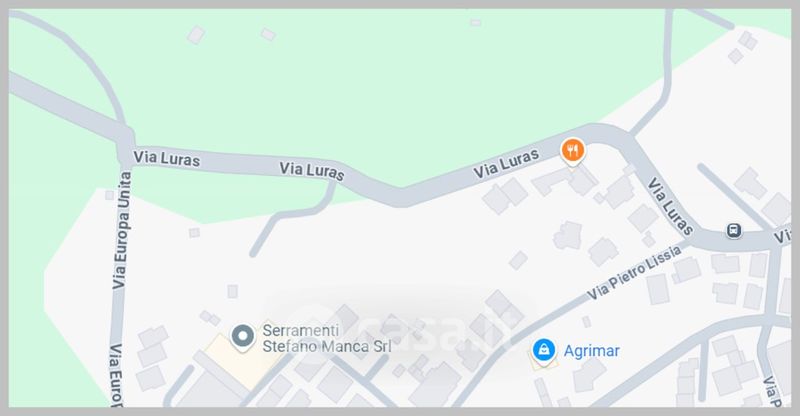Open Serramenti Stefano Manca Srl label
The image size is (800, 416).
tap(327, 338)
